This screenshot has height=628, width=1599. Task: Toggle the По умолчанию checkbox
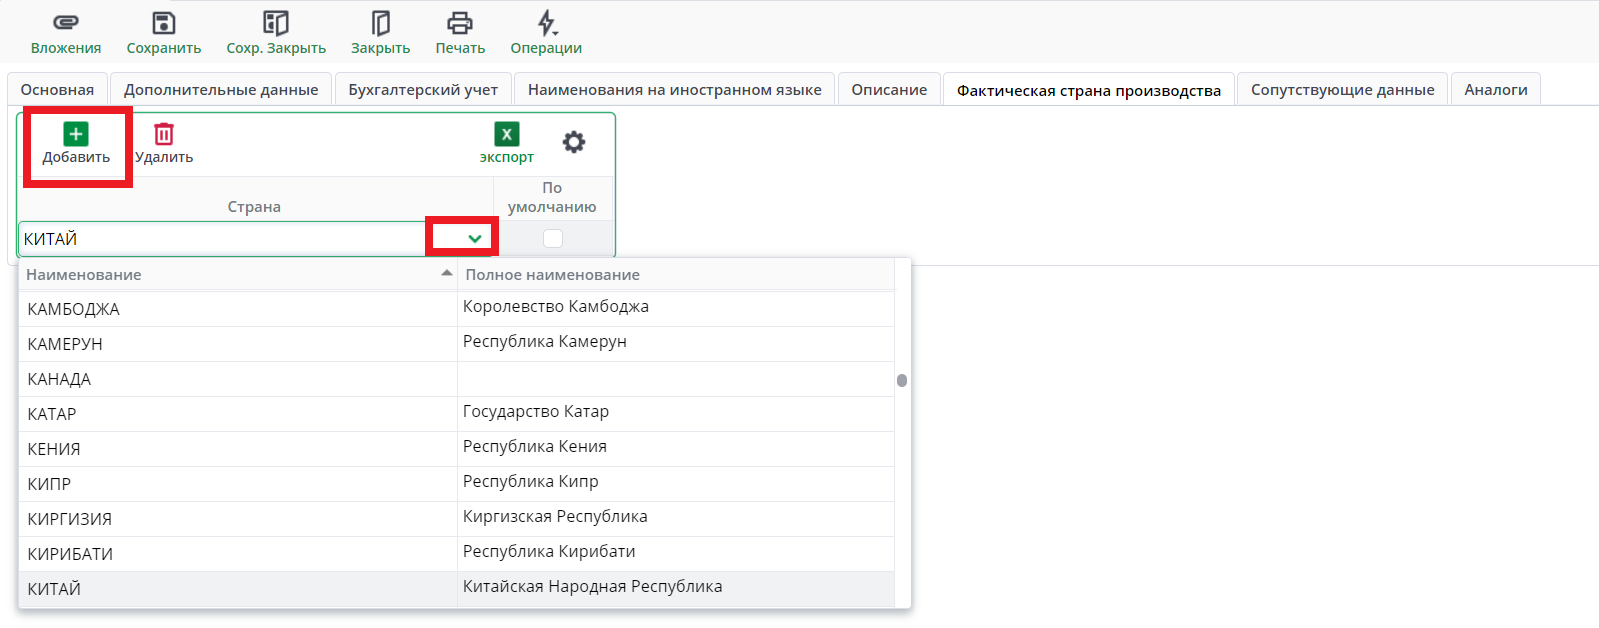(553, 238)
